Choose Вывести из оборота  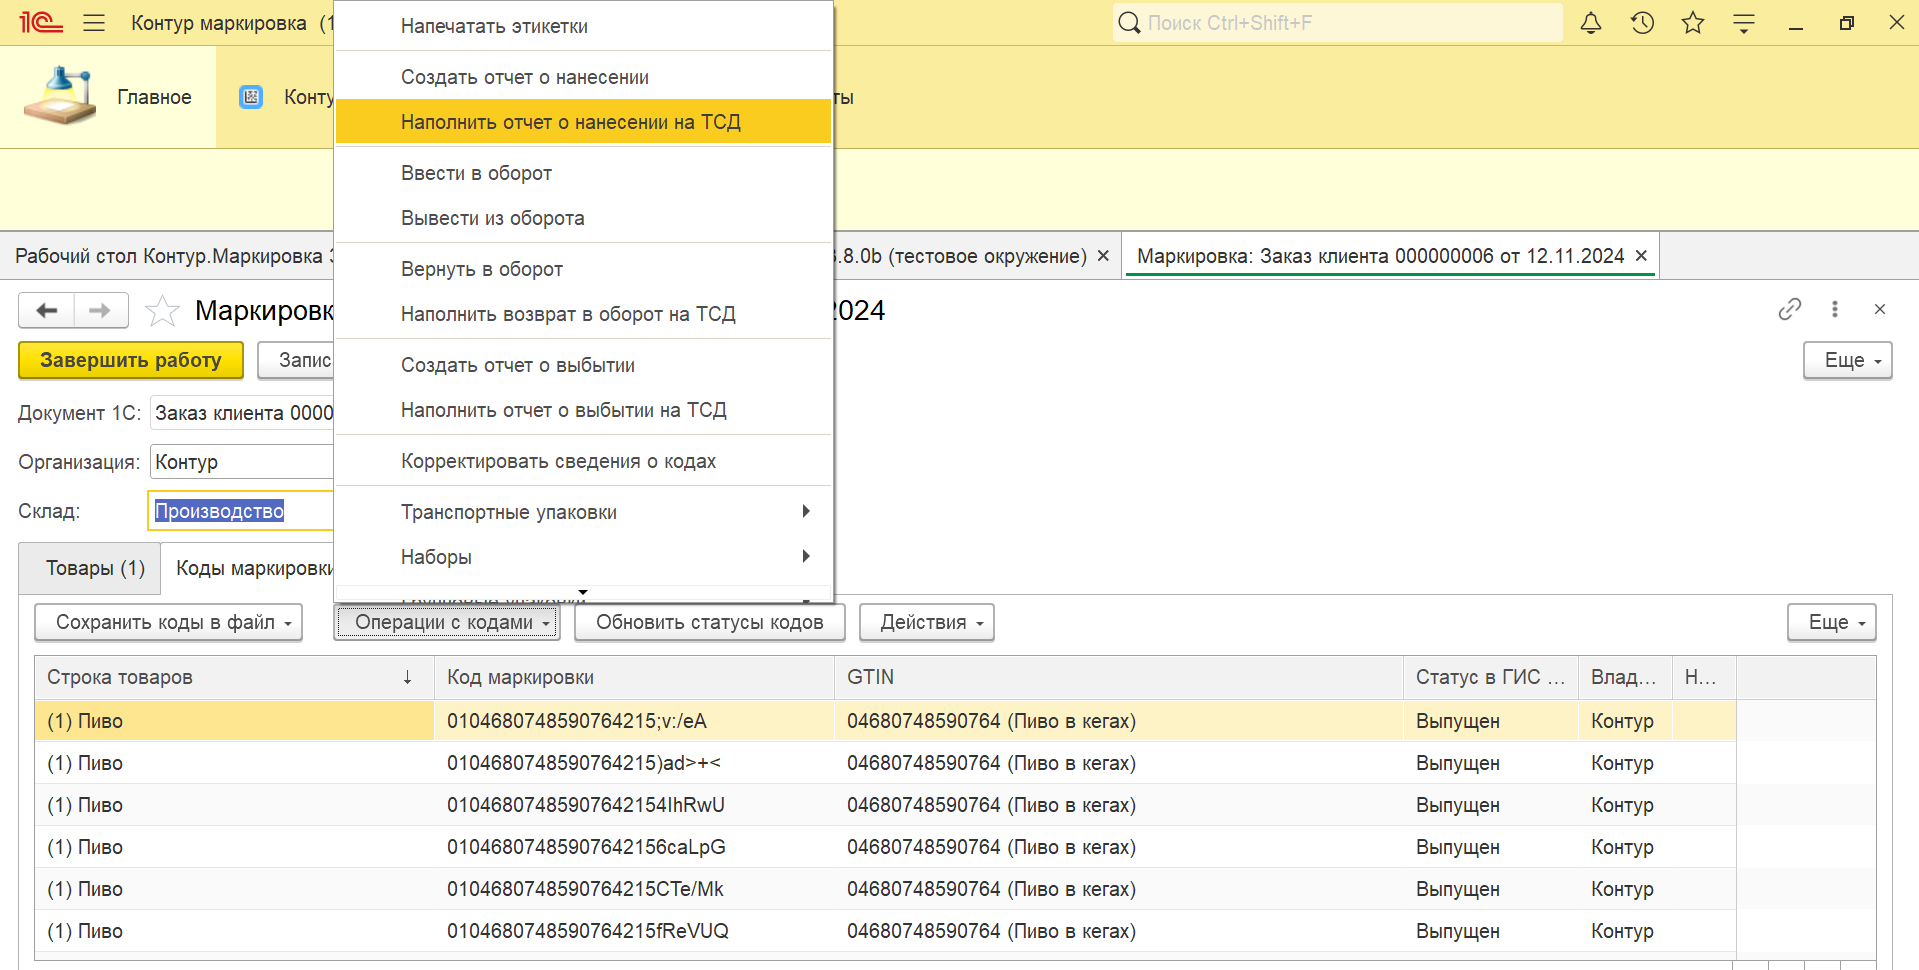tap(583, 218)
